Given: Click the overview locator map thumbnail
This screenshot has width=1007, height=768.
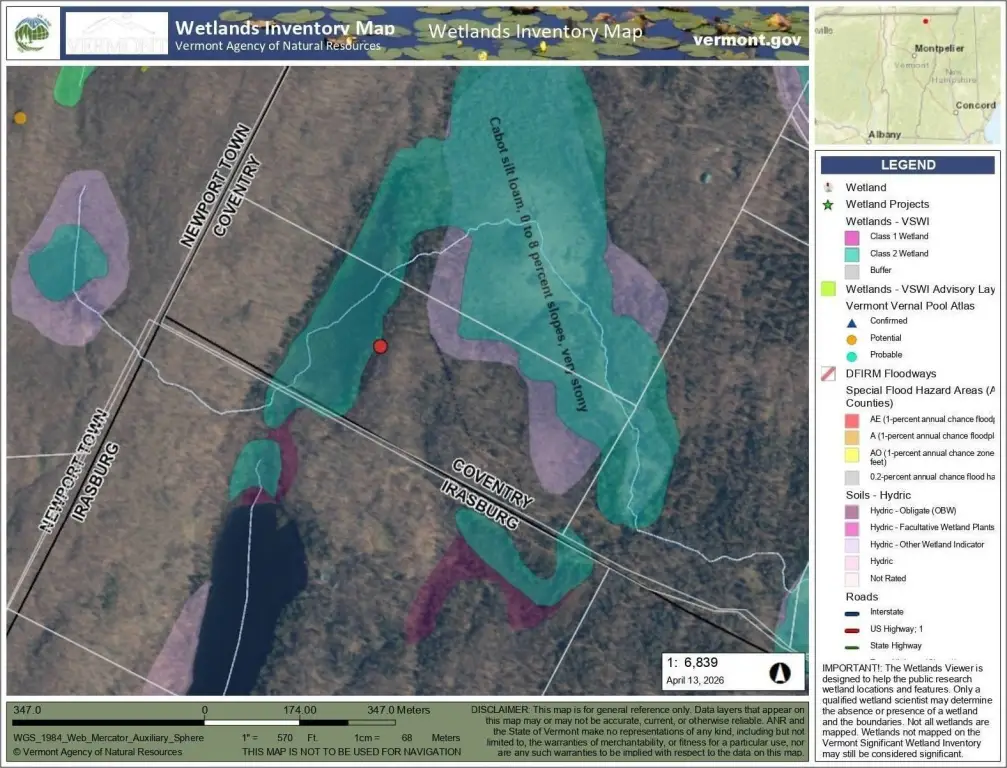Looking at the screenshot, I should pos(907,76).
